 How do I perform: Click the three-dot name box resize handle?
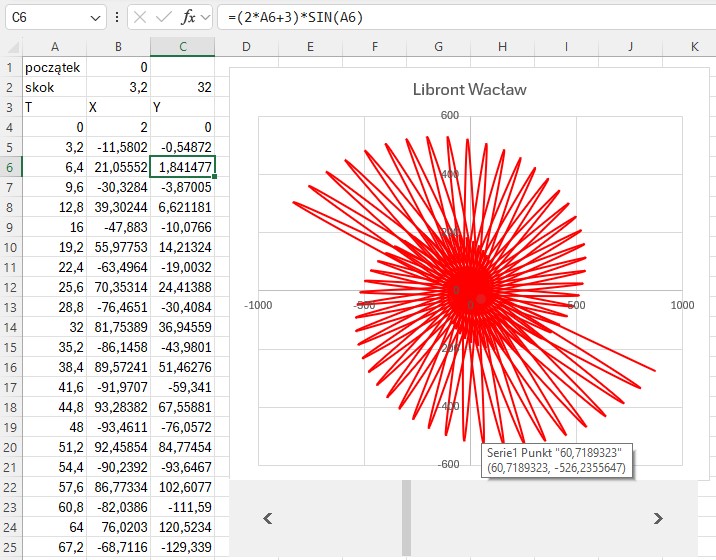tap(117, 18)
